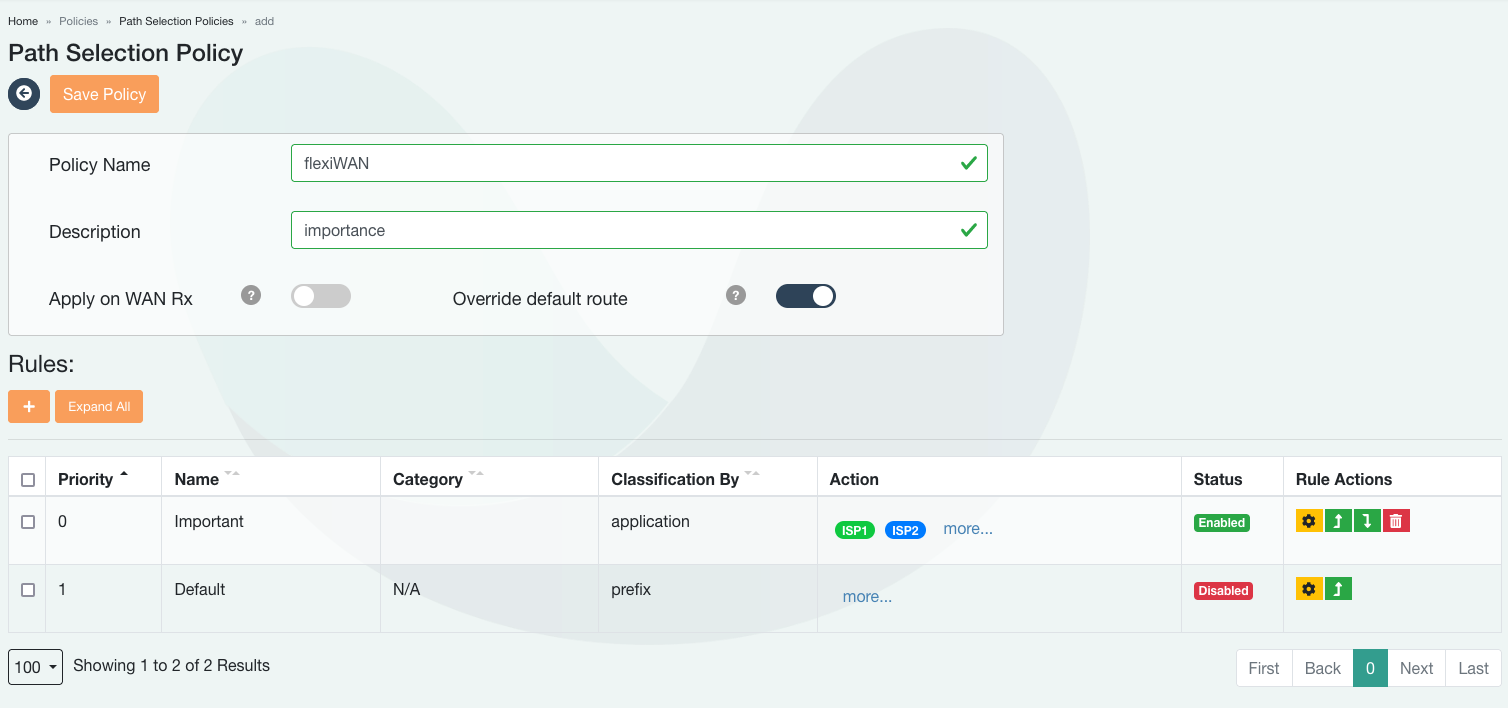Click the Save Policy button
This screenshot has height=708, width=1508.
point(104,94)
